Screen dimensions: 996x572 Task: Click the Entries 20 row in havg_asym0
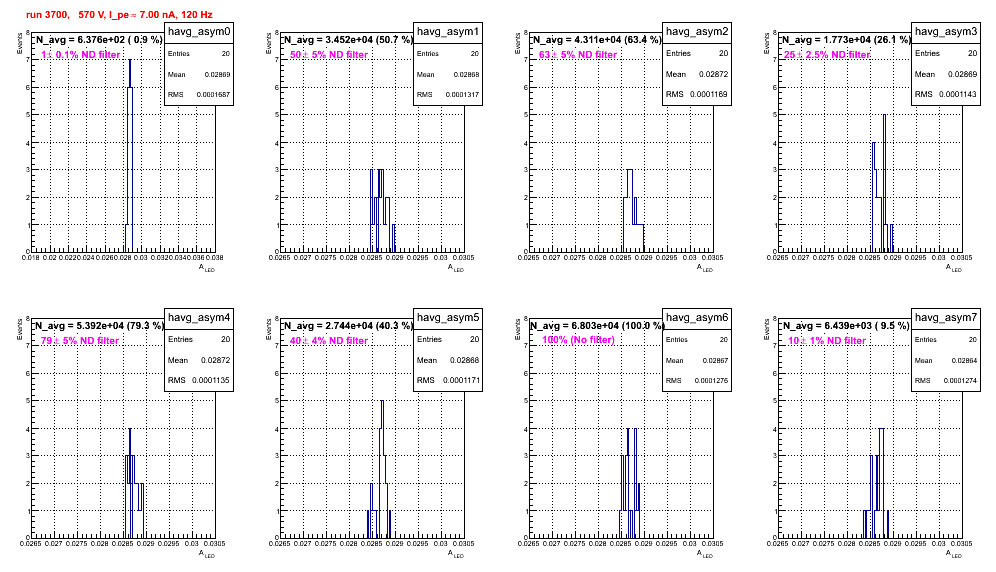click(x=199, y=54)
